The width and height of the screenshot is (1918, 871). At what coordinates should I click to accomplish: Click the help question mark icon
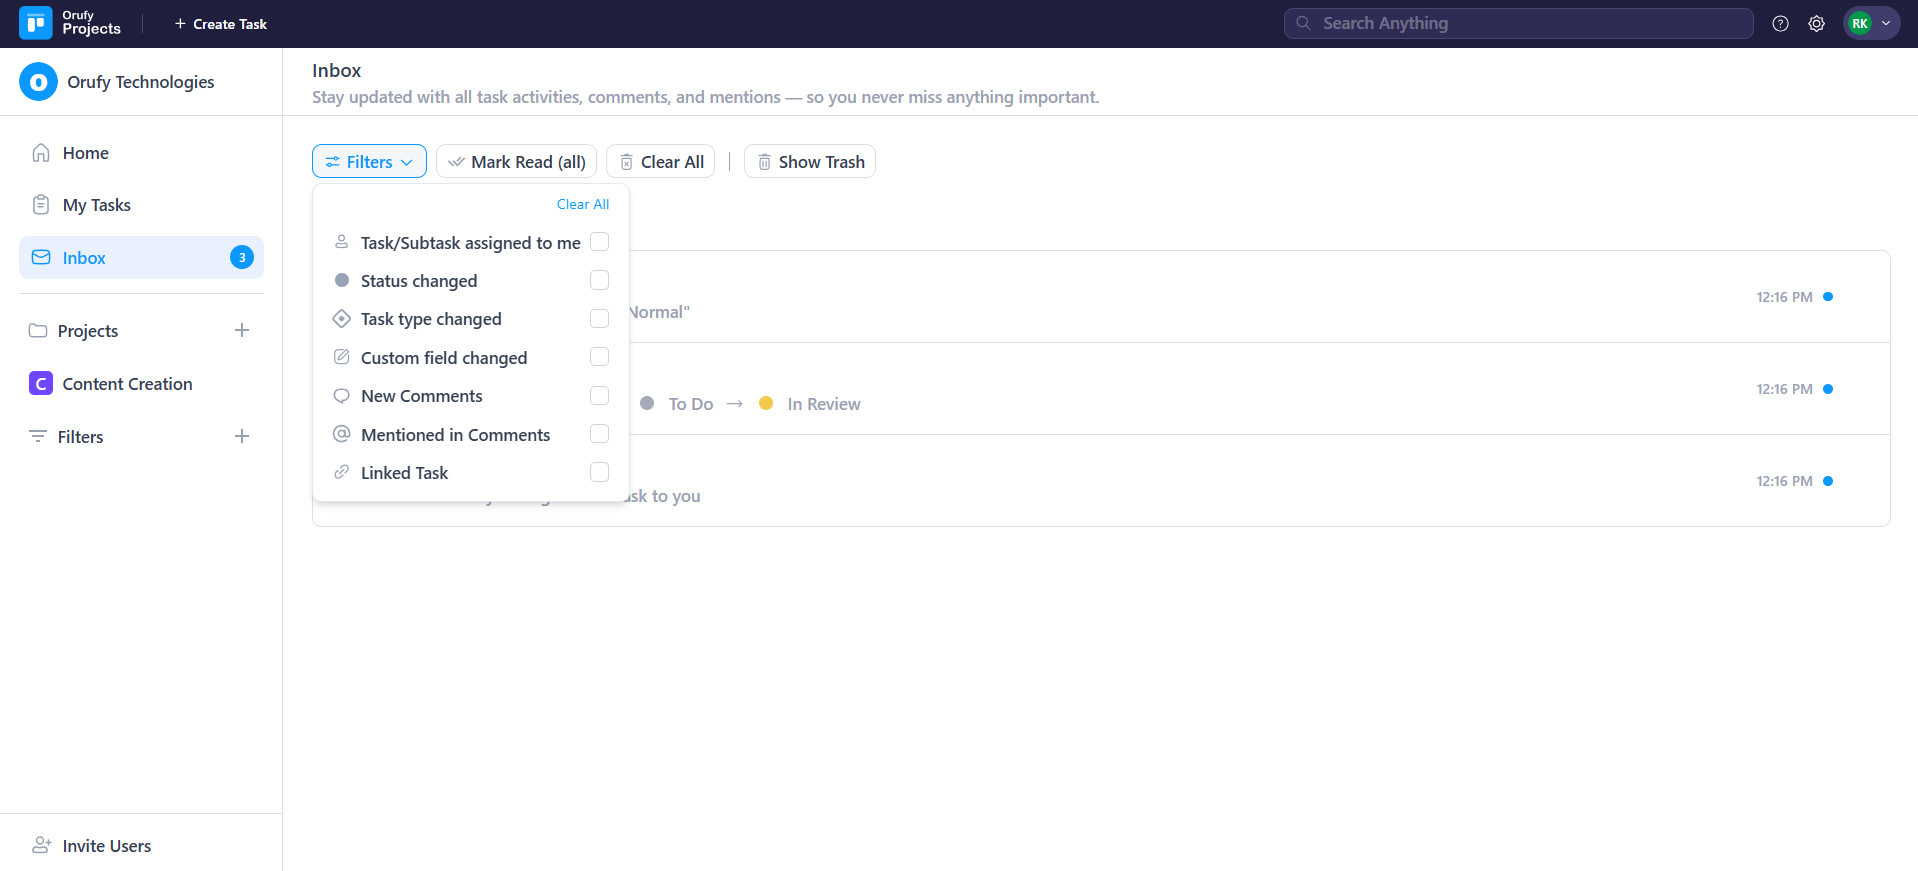point(1780,24)
